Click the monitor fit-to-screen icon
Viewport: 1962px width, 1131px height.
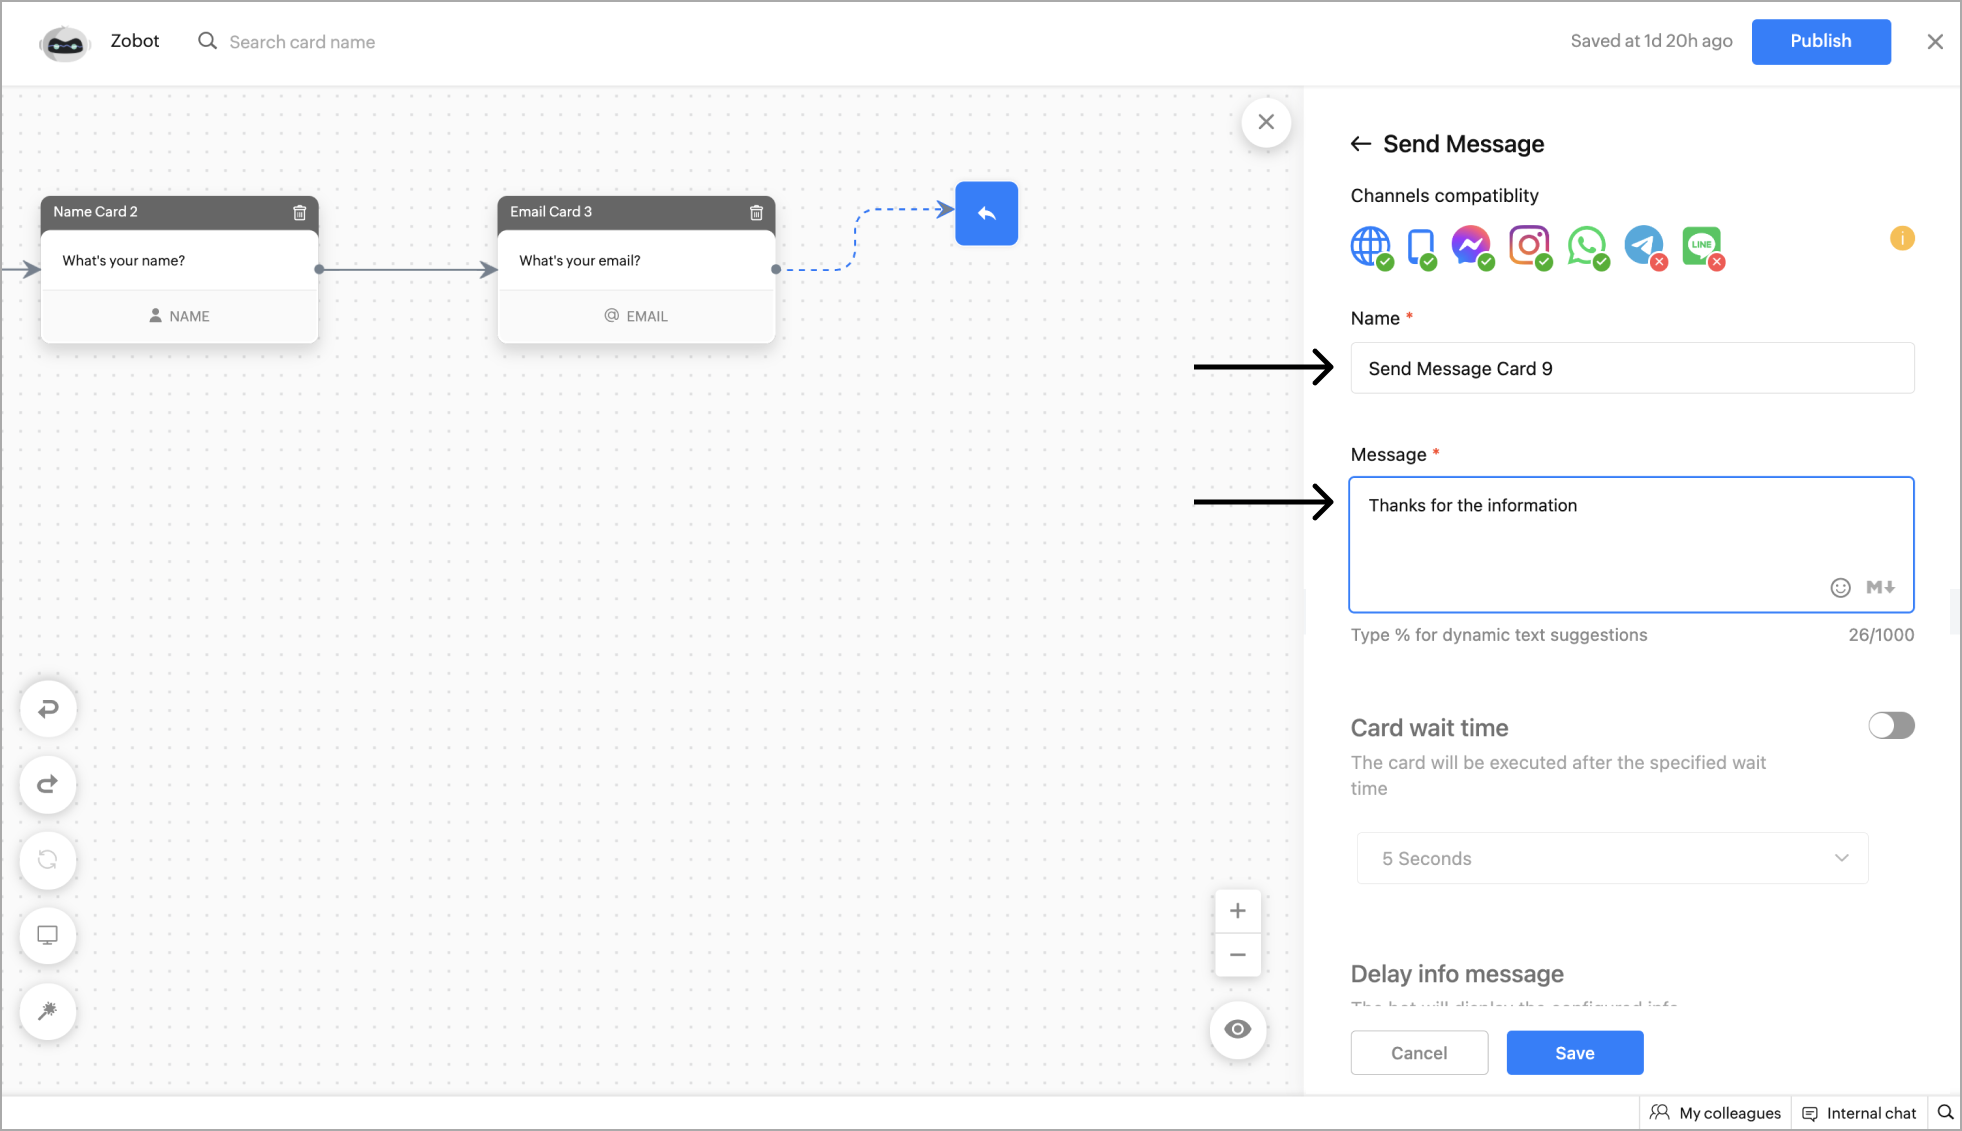coord(48,935)
